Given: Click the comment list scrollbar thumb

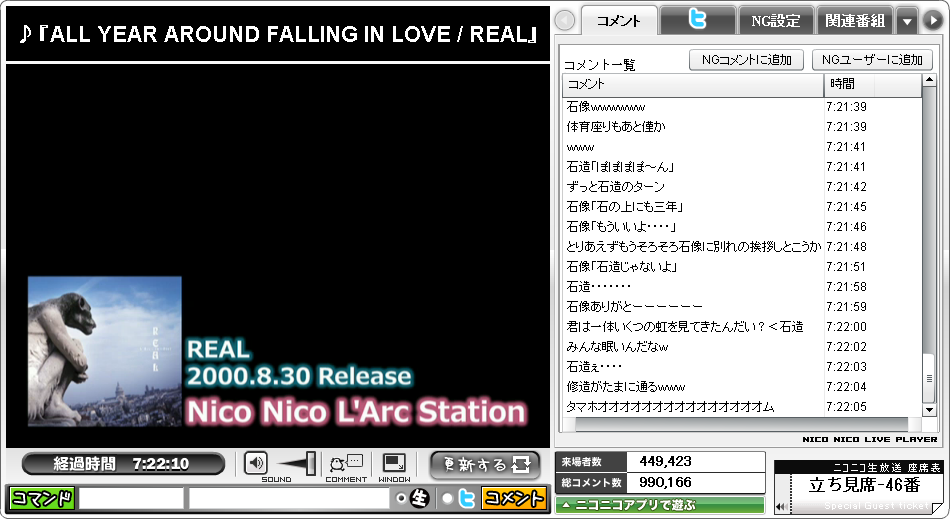Looking at the screenshot, I should (x=929, y=378).
